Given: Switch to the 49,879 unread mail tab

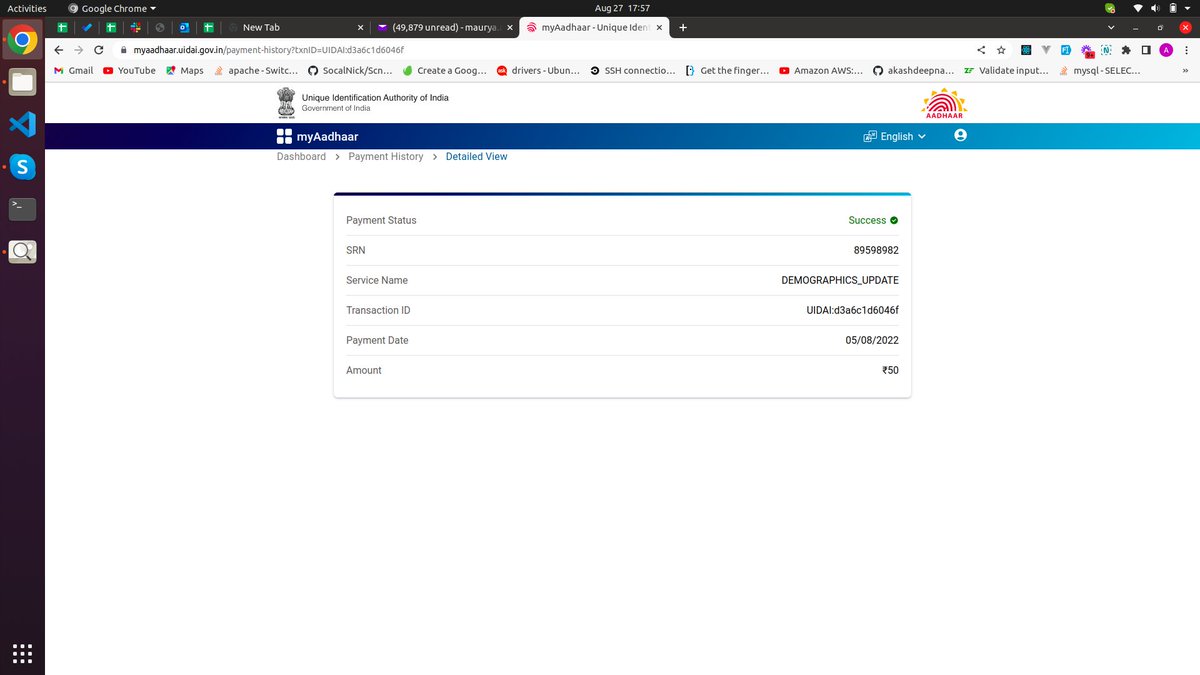Looking at the screenshot, I should (x=444, y=27).
